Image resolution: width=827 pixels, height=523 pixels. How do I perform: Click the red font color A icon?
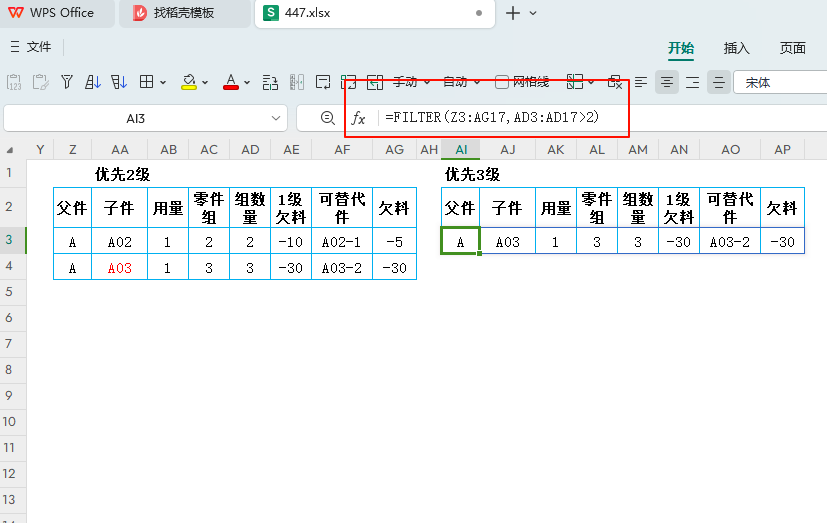tap(230, 82)
